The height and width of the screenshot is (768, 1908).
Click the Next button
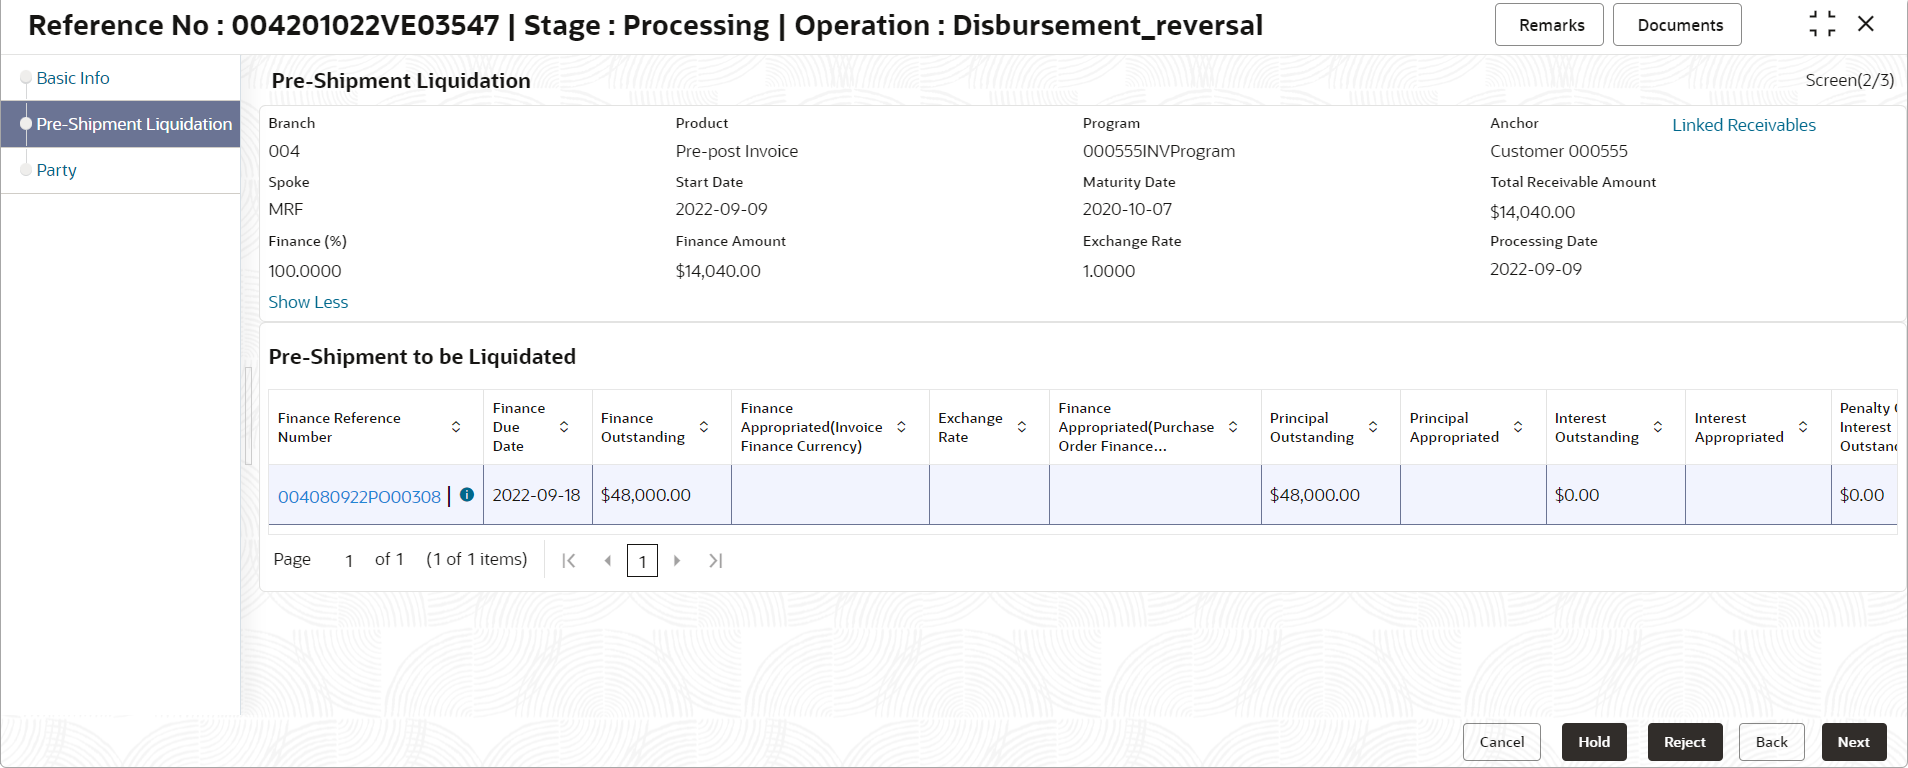1853,742
